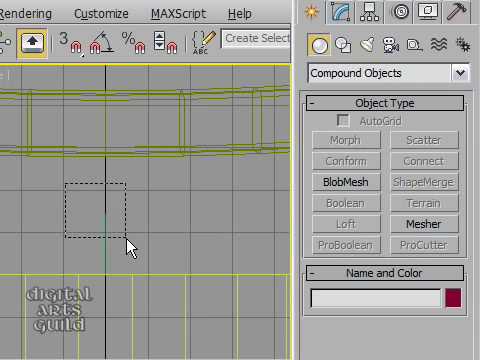Click the Conform button

click(346, 161)
